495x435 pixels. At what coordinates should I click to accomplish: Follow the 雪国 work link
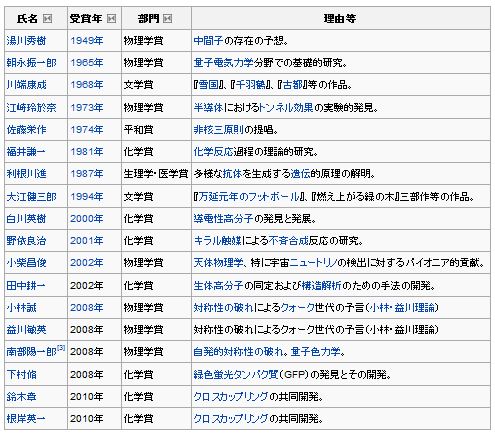pyautogui.click(x=209, y=85)
